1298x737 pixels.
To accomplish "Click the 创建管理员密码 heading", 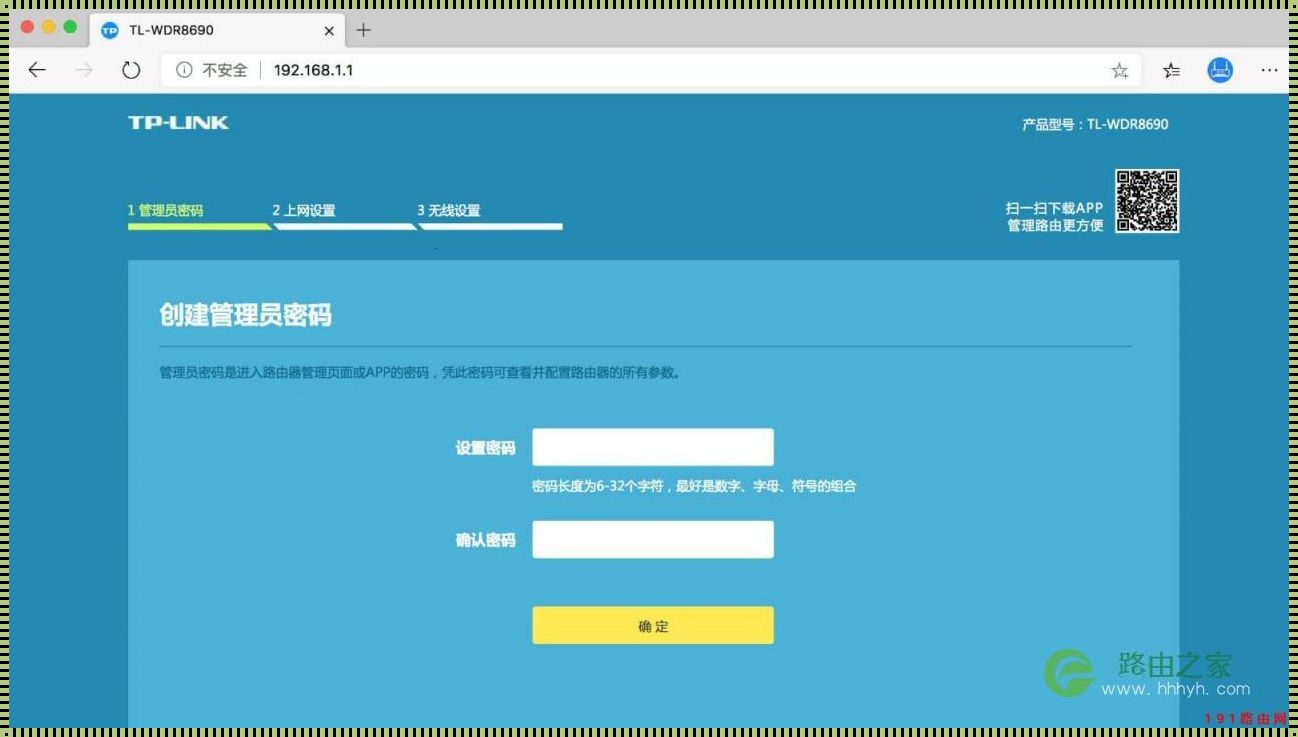I will point(246,315).
